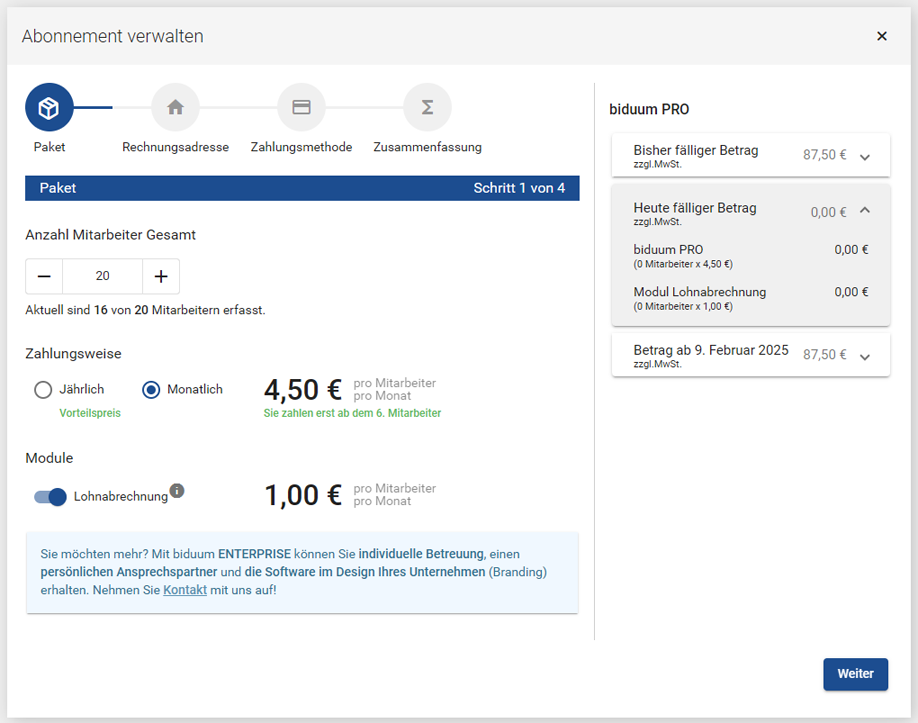Close the Abonnement verwalten dialog

(882, 35)
